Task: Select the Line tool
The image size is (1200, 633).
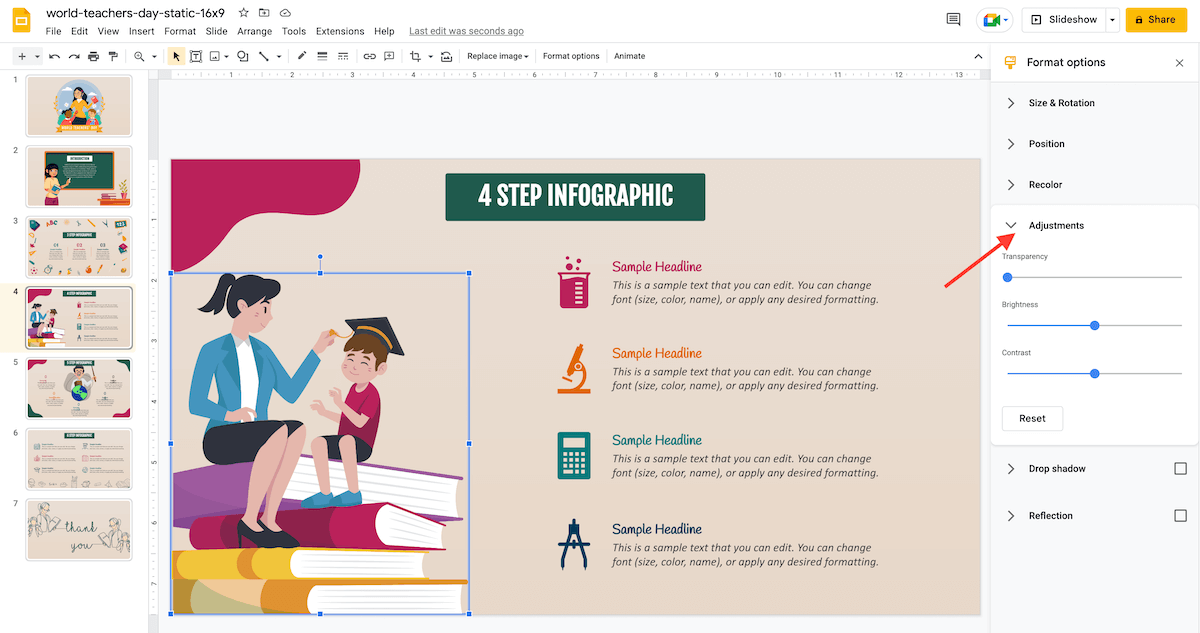Action: (263, 56)
